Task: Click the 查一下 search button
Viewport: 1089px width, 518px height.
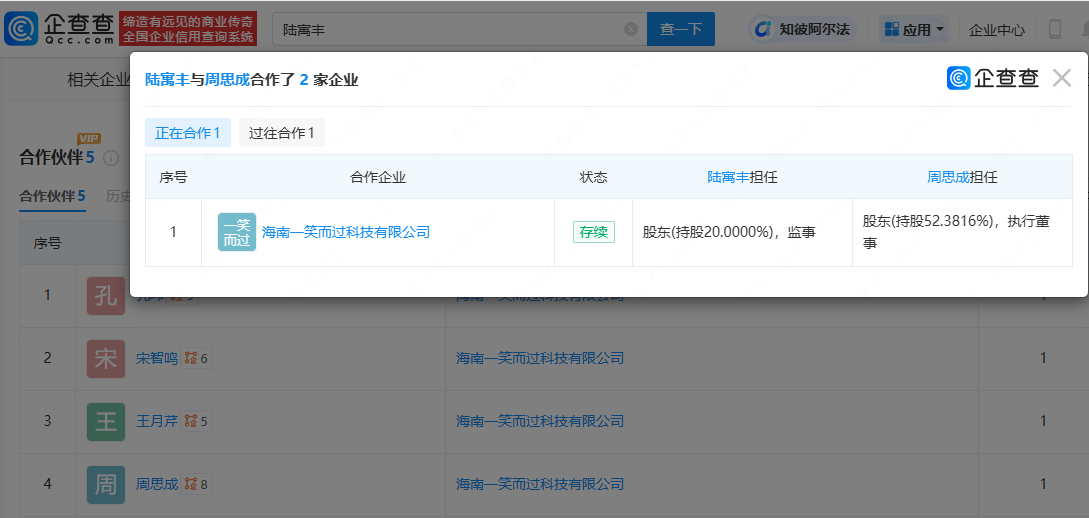Action: [681, 29]
